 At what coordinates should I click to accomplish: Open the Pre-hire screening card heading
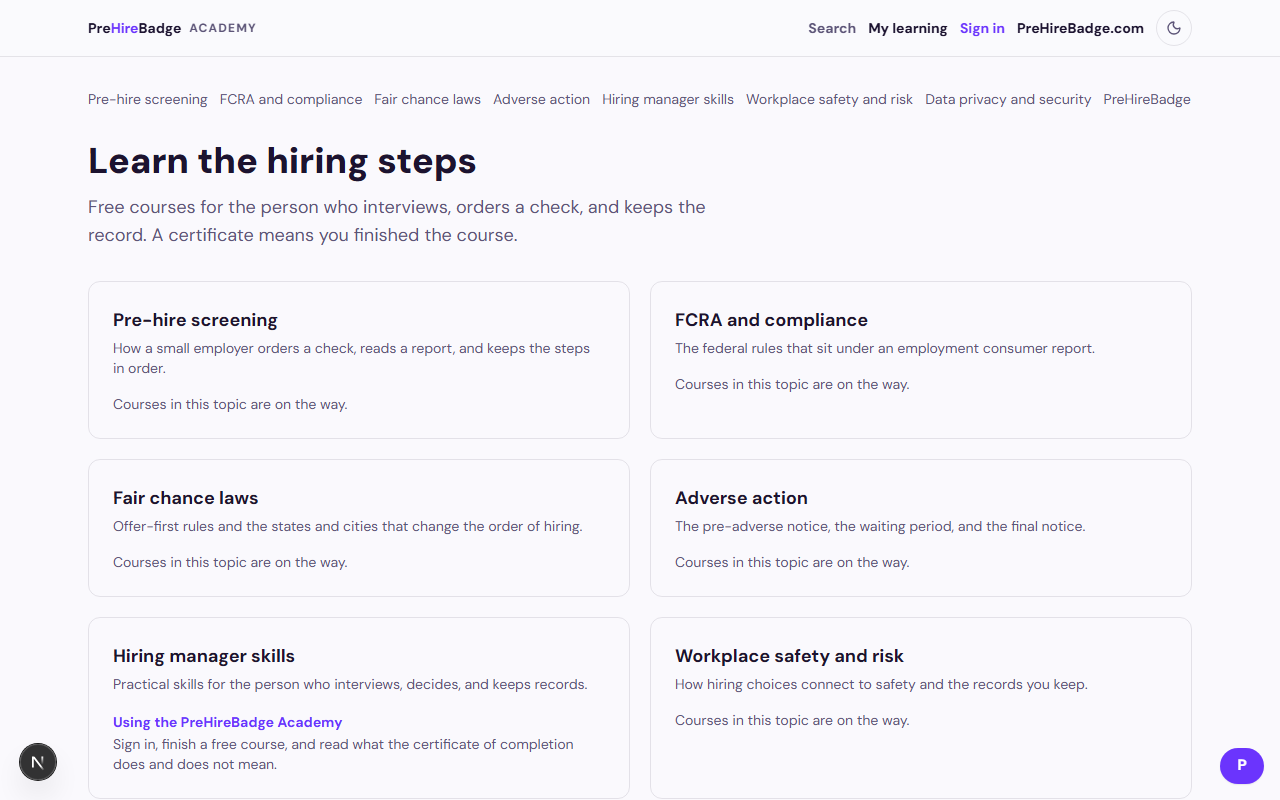point(195,320)
